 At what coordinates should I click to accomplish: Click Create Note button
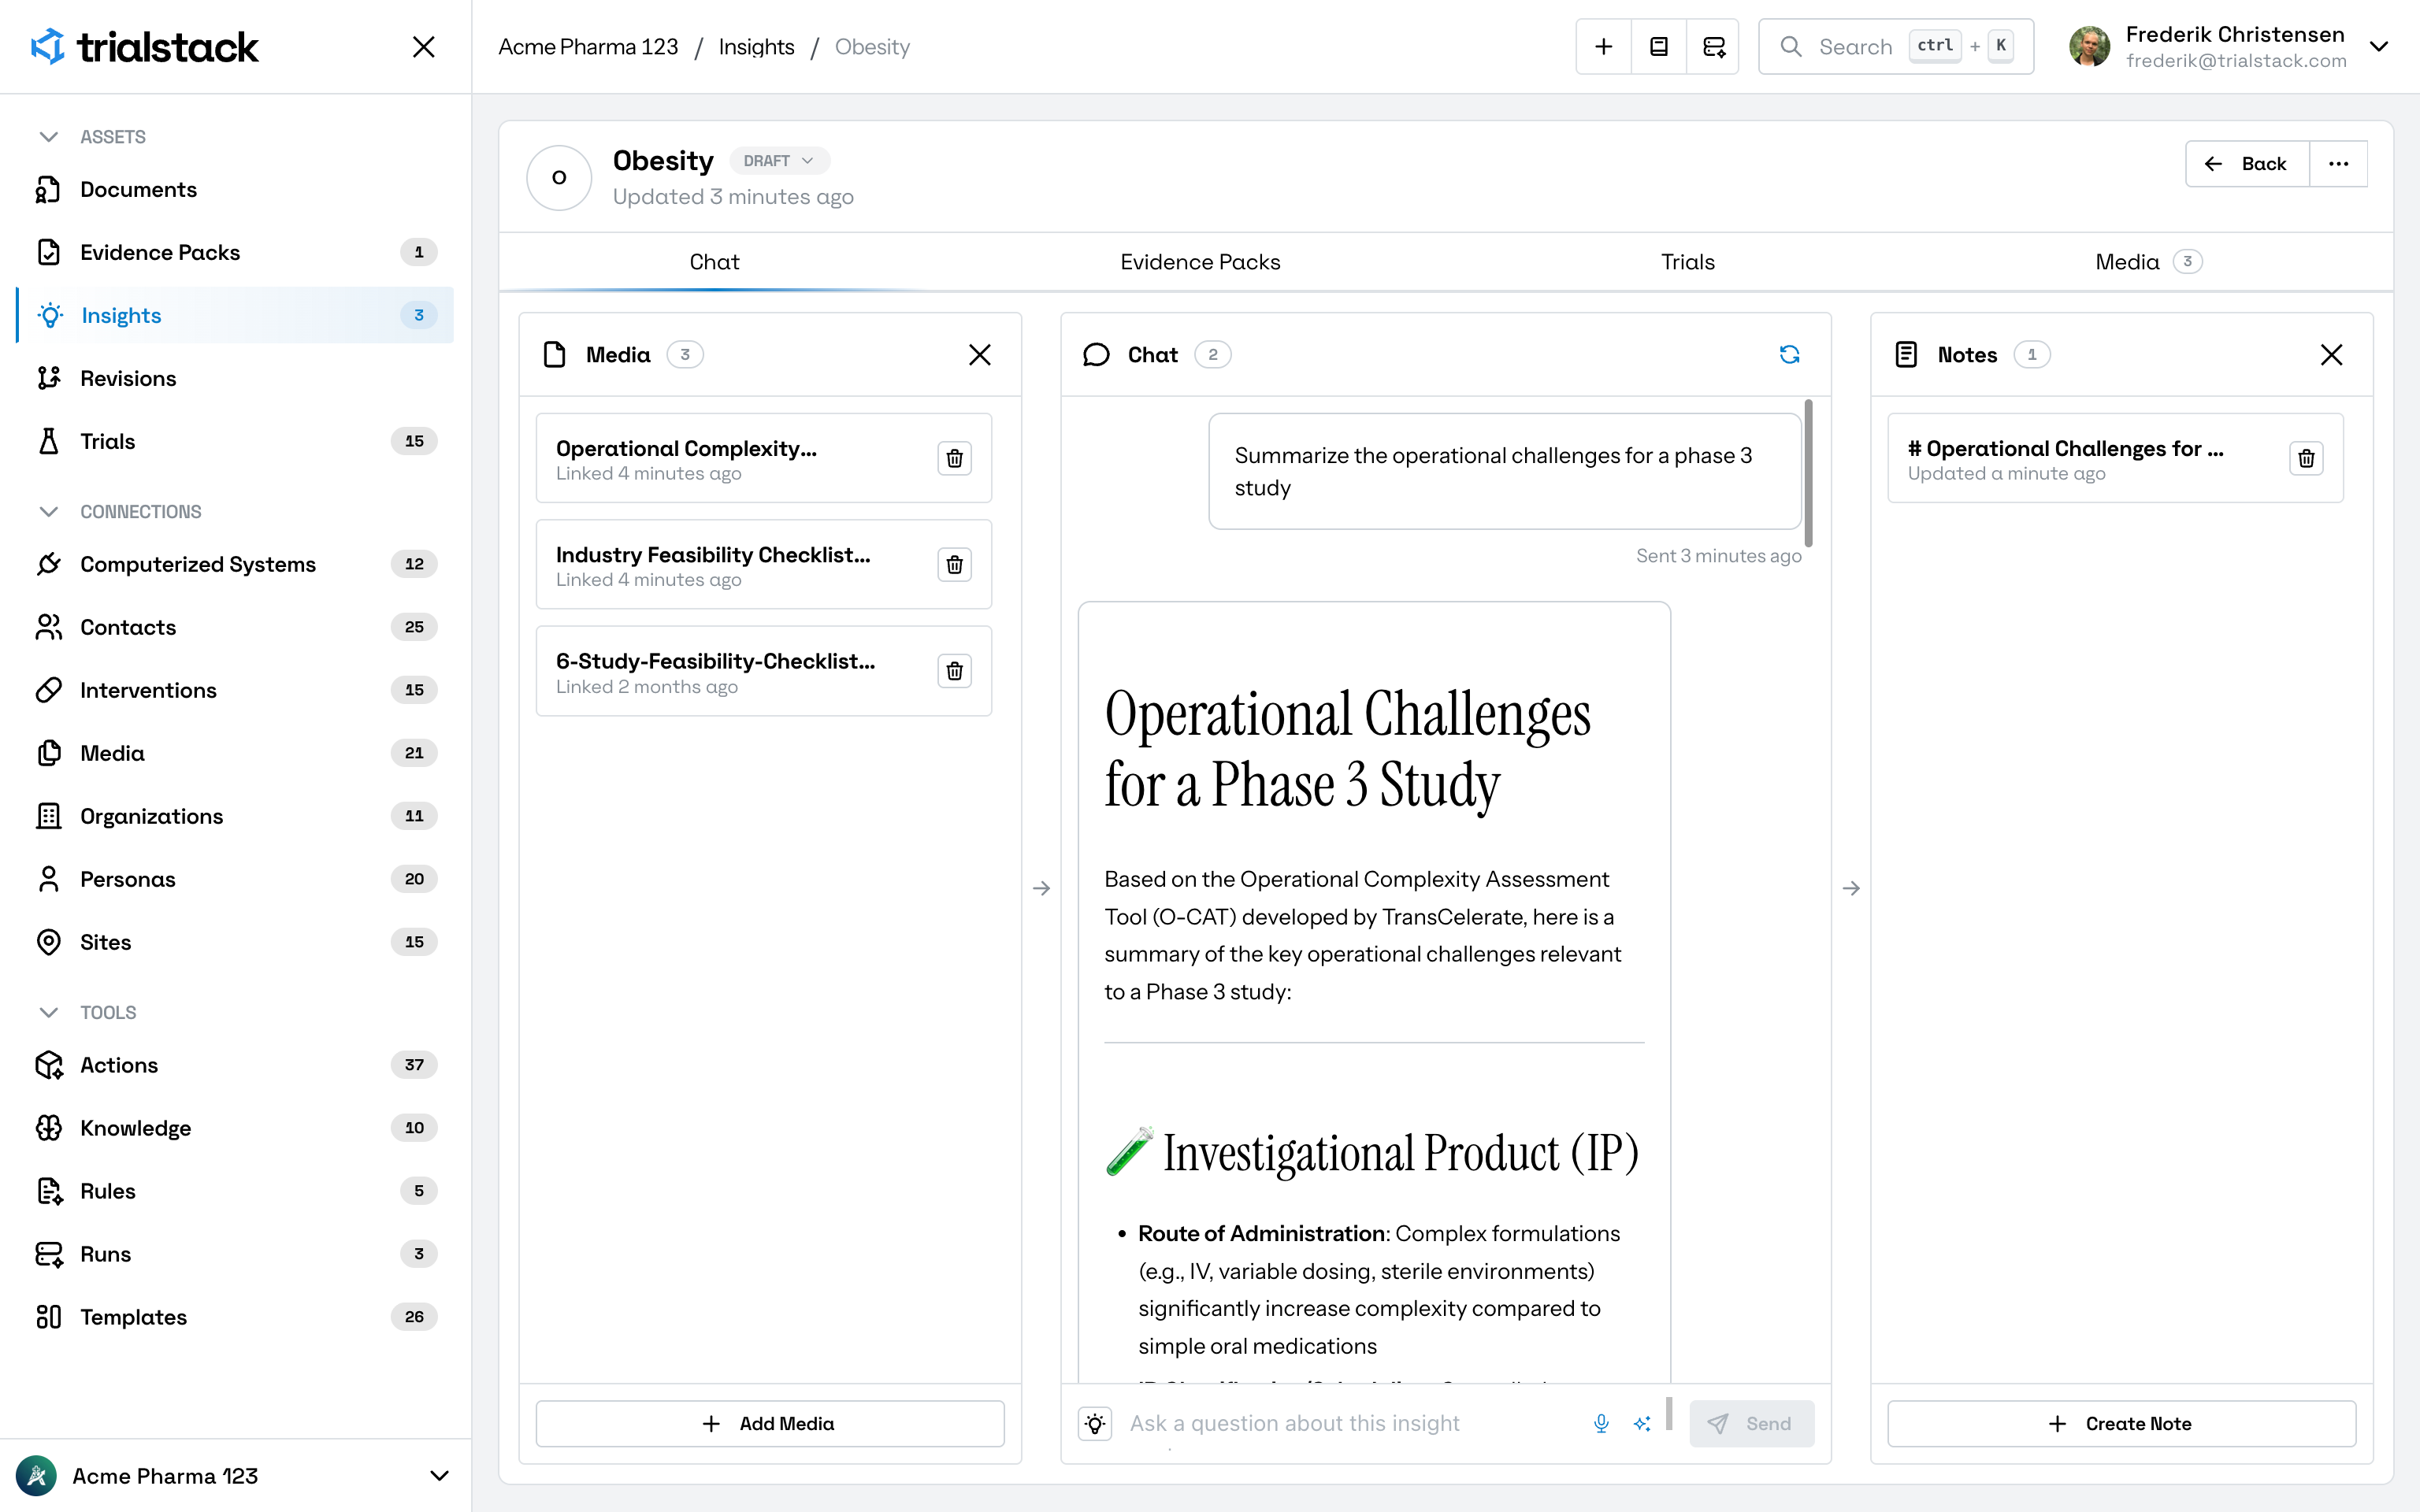click(2121, 1423)
